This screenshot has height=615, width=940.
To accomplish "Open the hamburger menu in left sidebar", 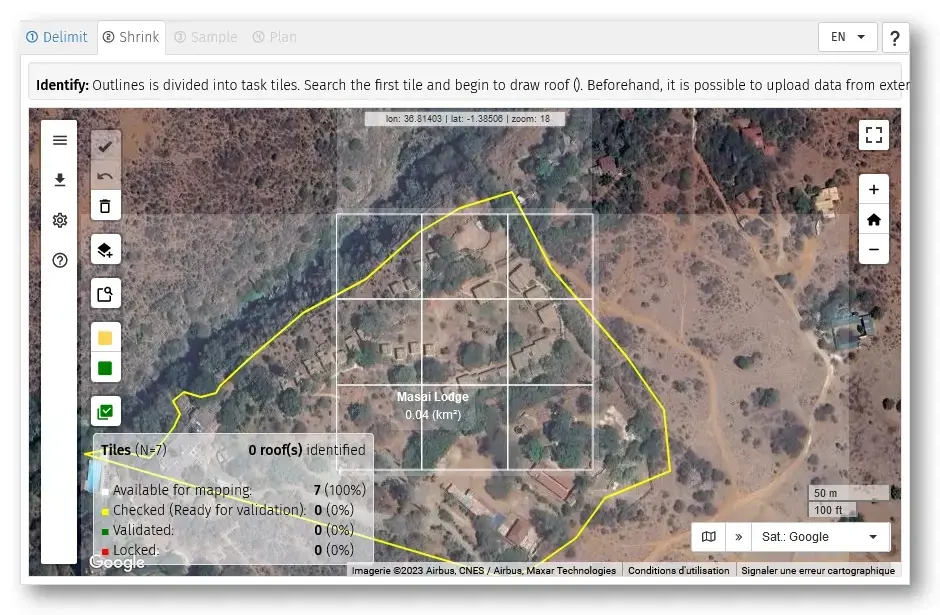I will [60, 140].
